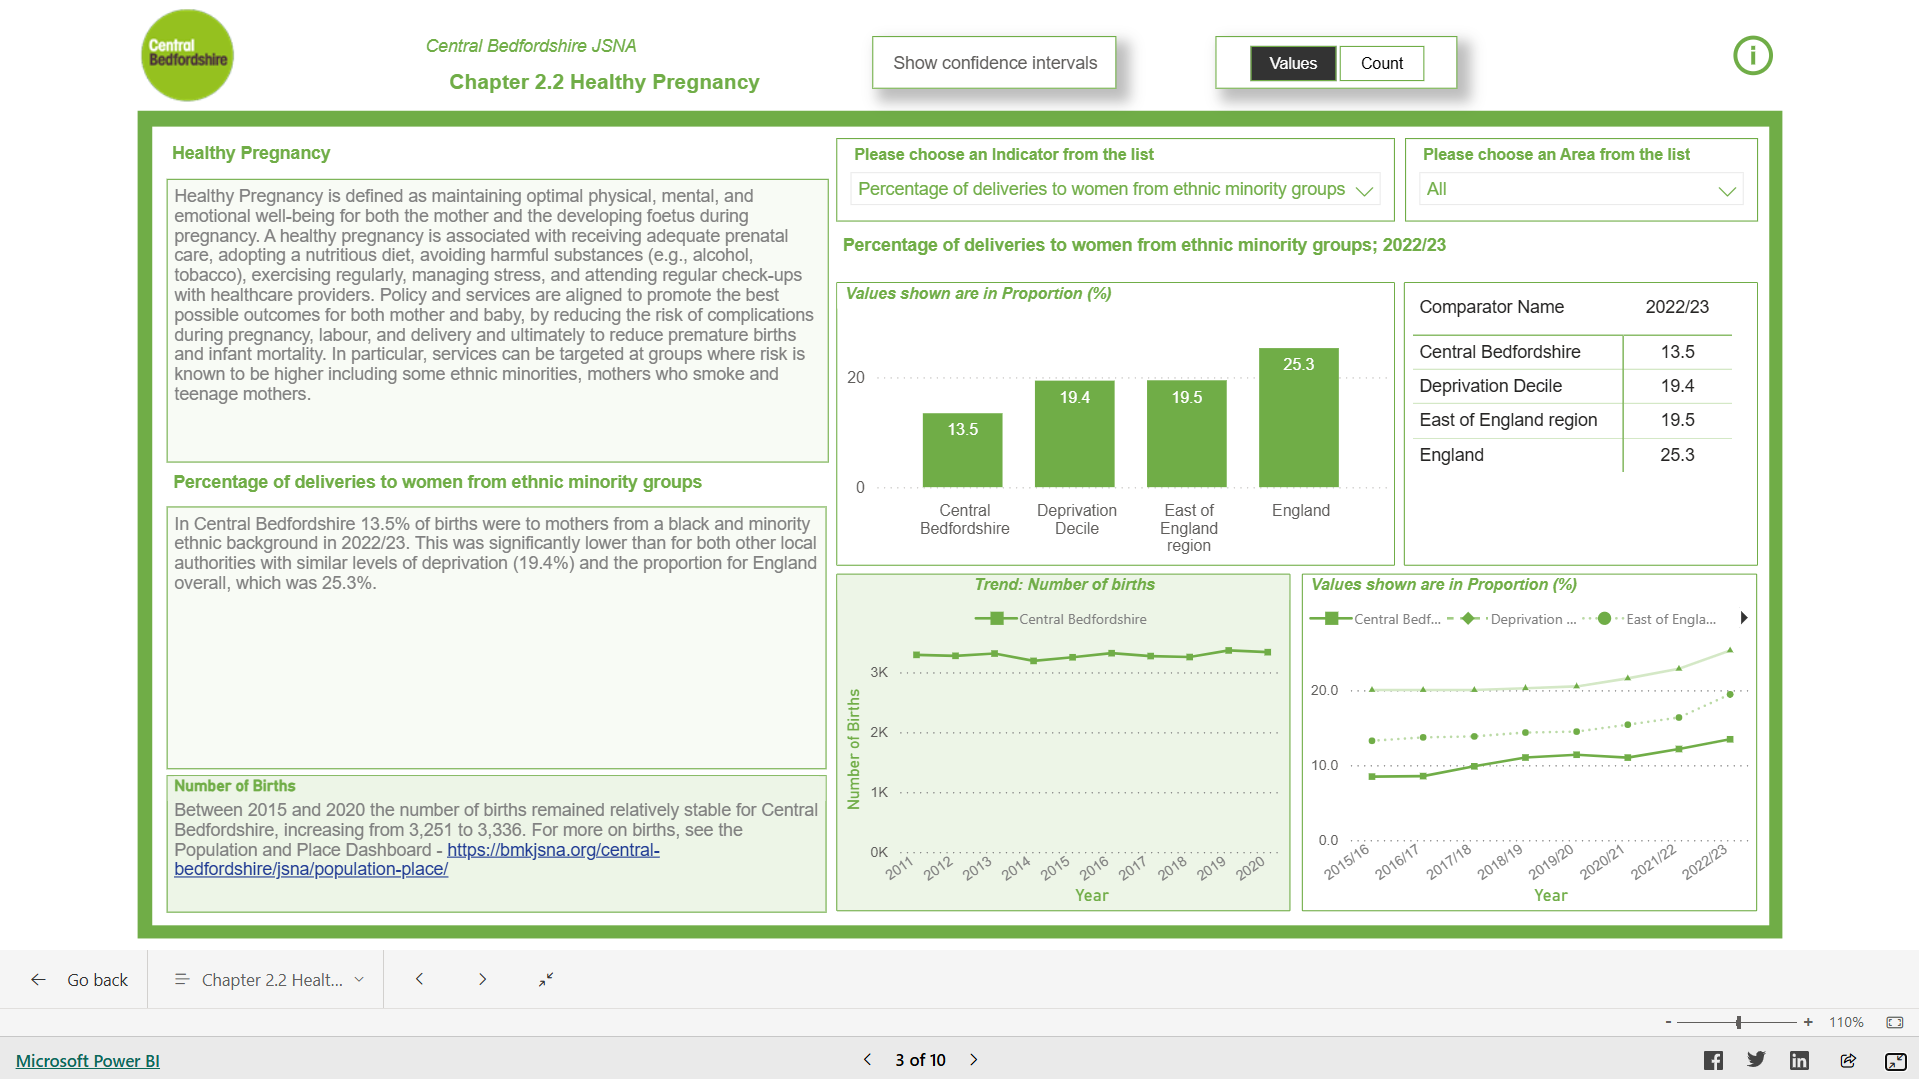
Task: Adjust the zoom slider handle
Action: tap(1739, 1022)
